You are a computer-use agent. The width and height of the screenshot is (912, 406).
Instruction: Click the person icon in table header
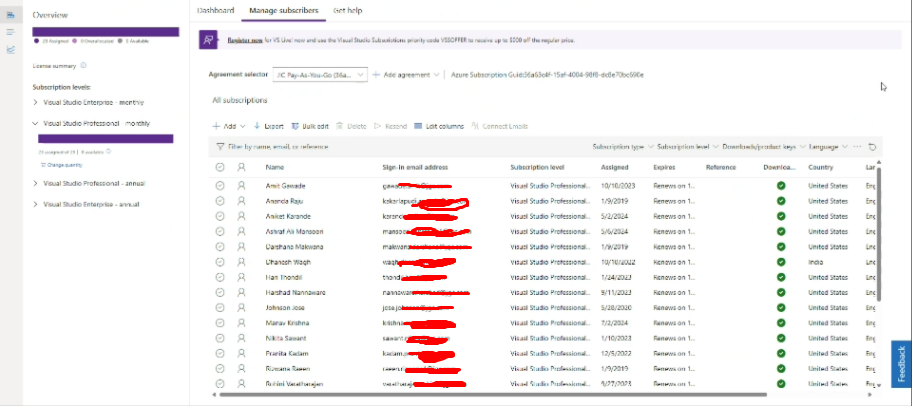241,168
